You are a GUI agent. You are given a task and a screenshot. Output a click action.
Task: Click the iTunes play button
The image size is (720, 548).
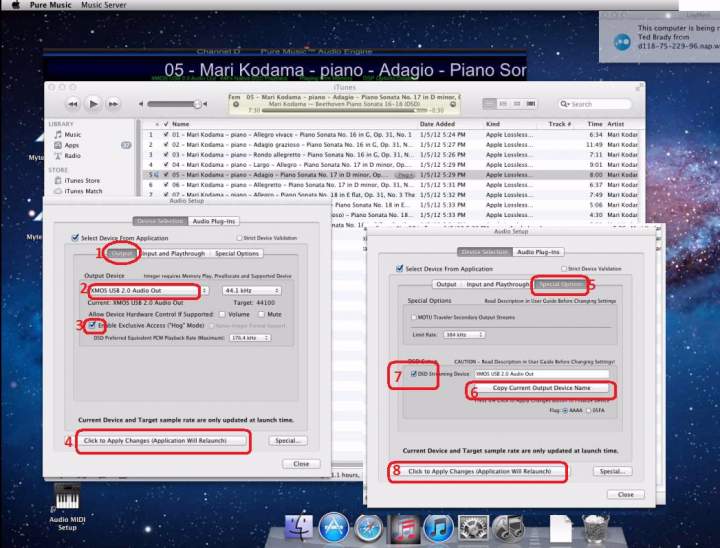point(93,104)
